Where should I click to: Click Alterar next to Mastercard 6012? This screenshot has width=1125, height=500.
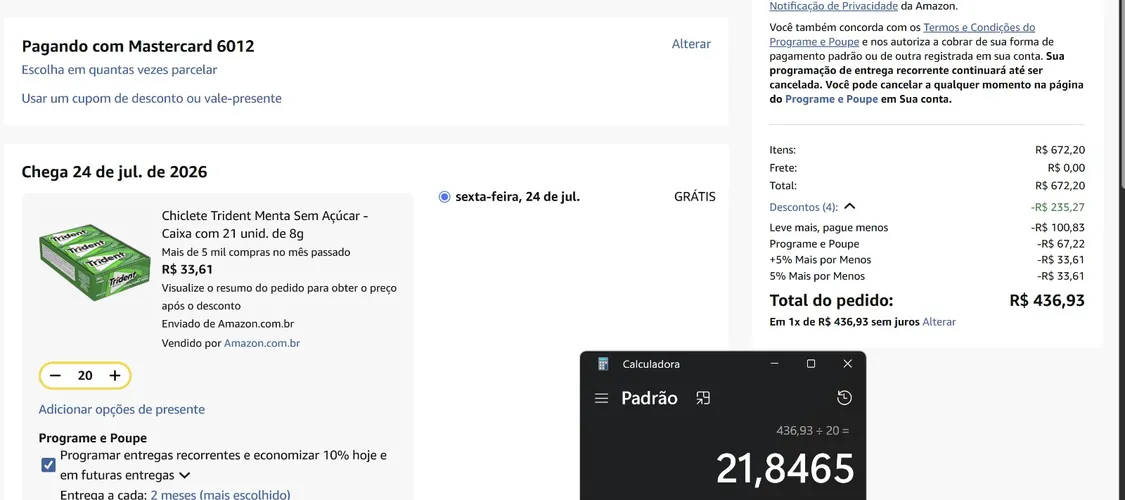691,44
